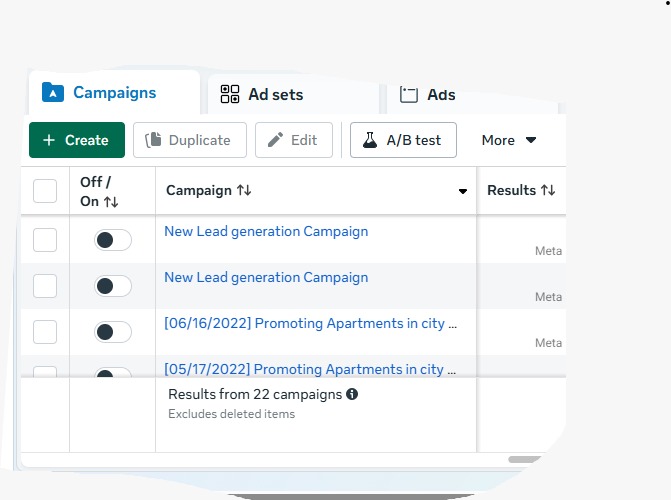671x500 pixels.
Task: Click the Campaigns folder icon
Action: point(53,93)
